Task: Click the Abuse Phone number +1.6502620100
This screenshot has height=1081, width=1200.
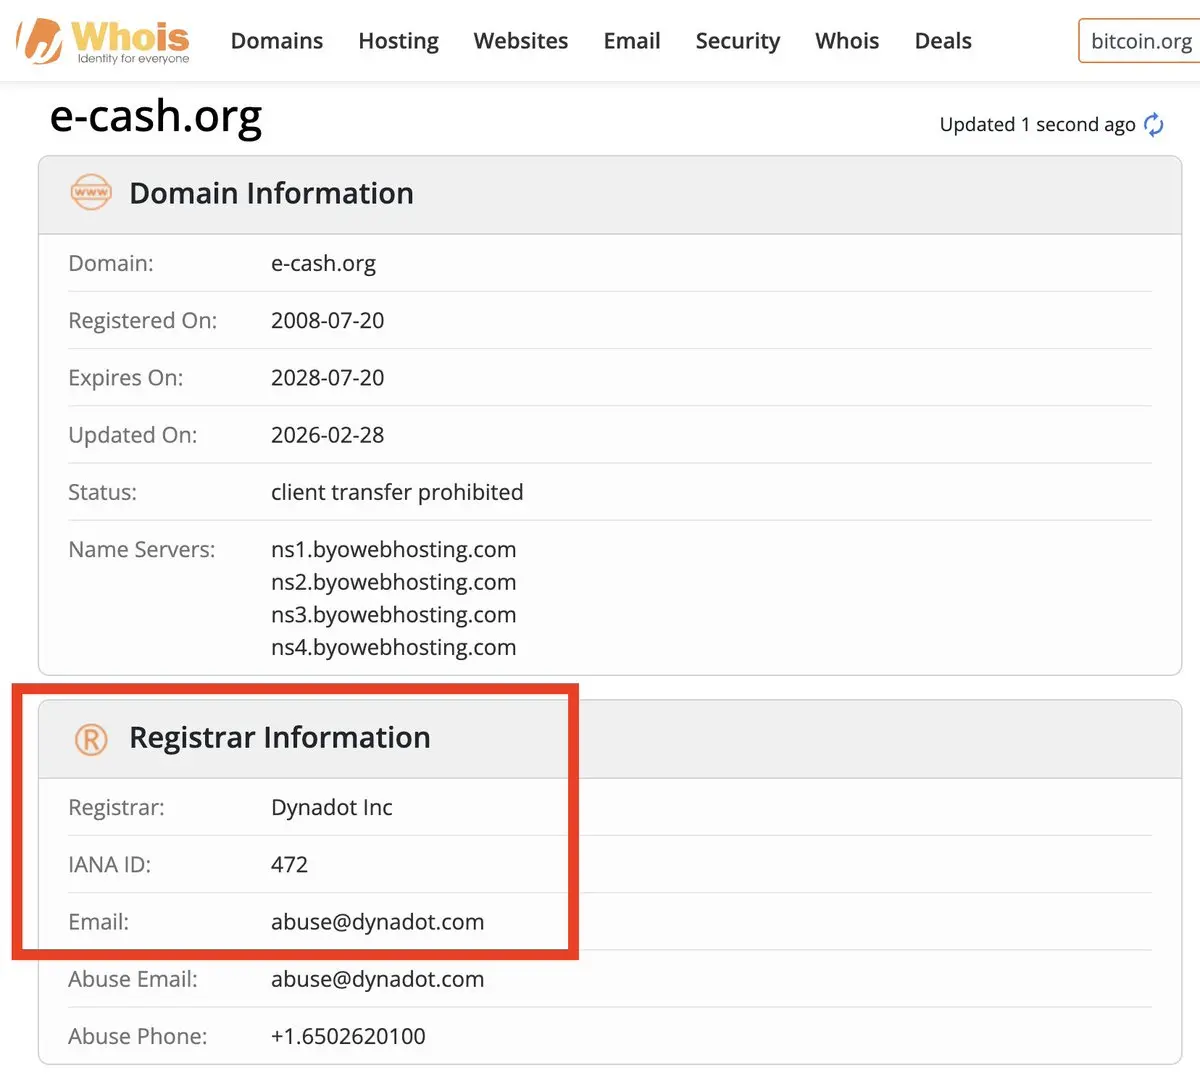Action: pyautogui.click(x=348, y=1036)
